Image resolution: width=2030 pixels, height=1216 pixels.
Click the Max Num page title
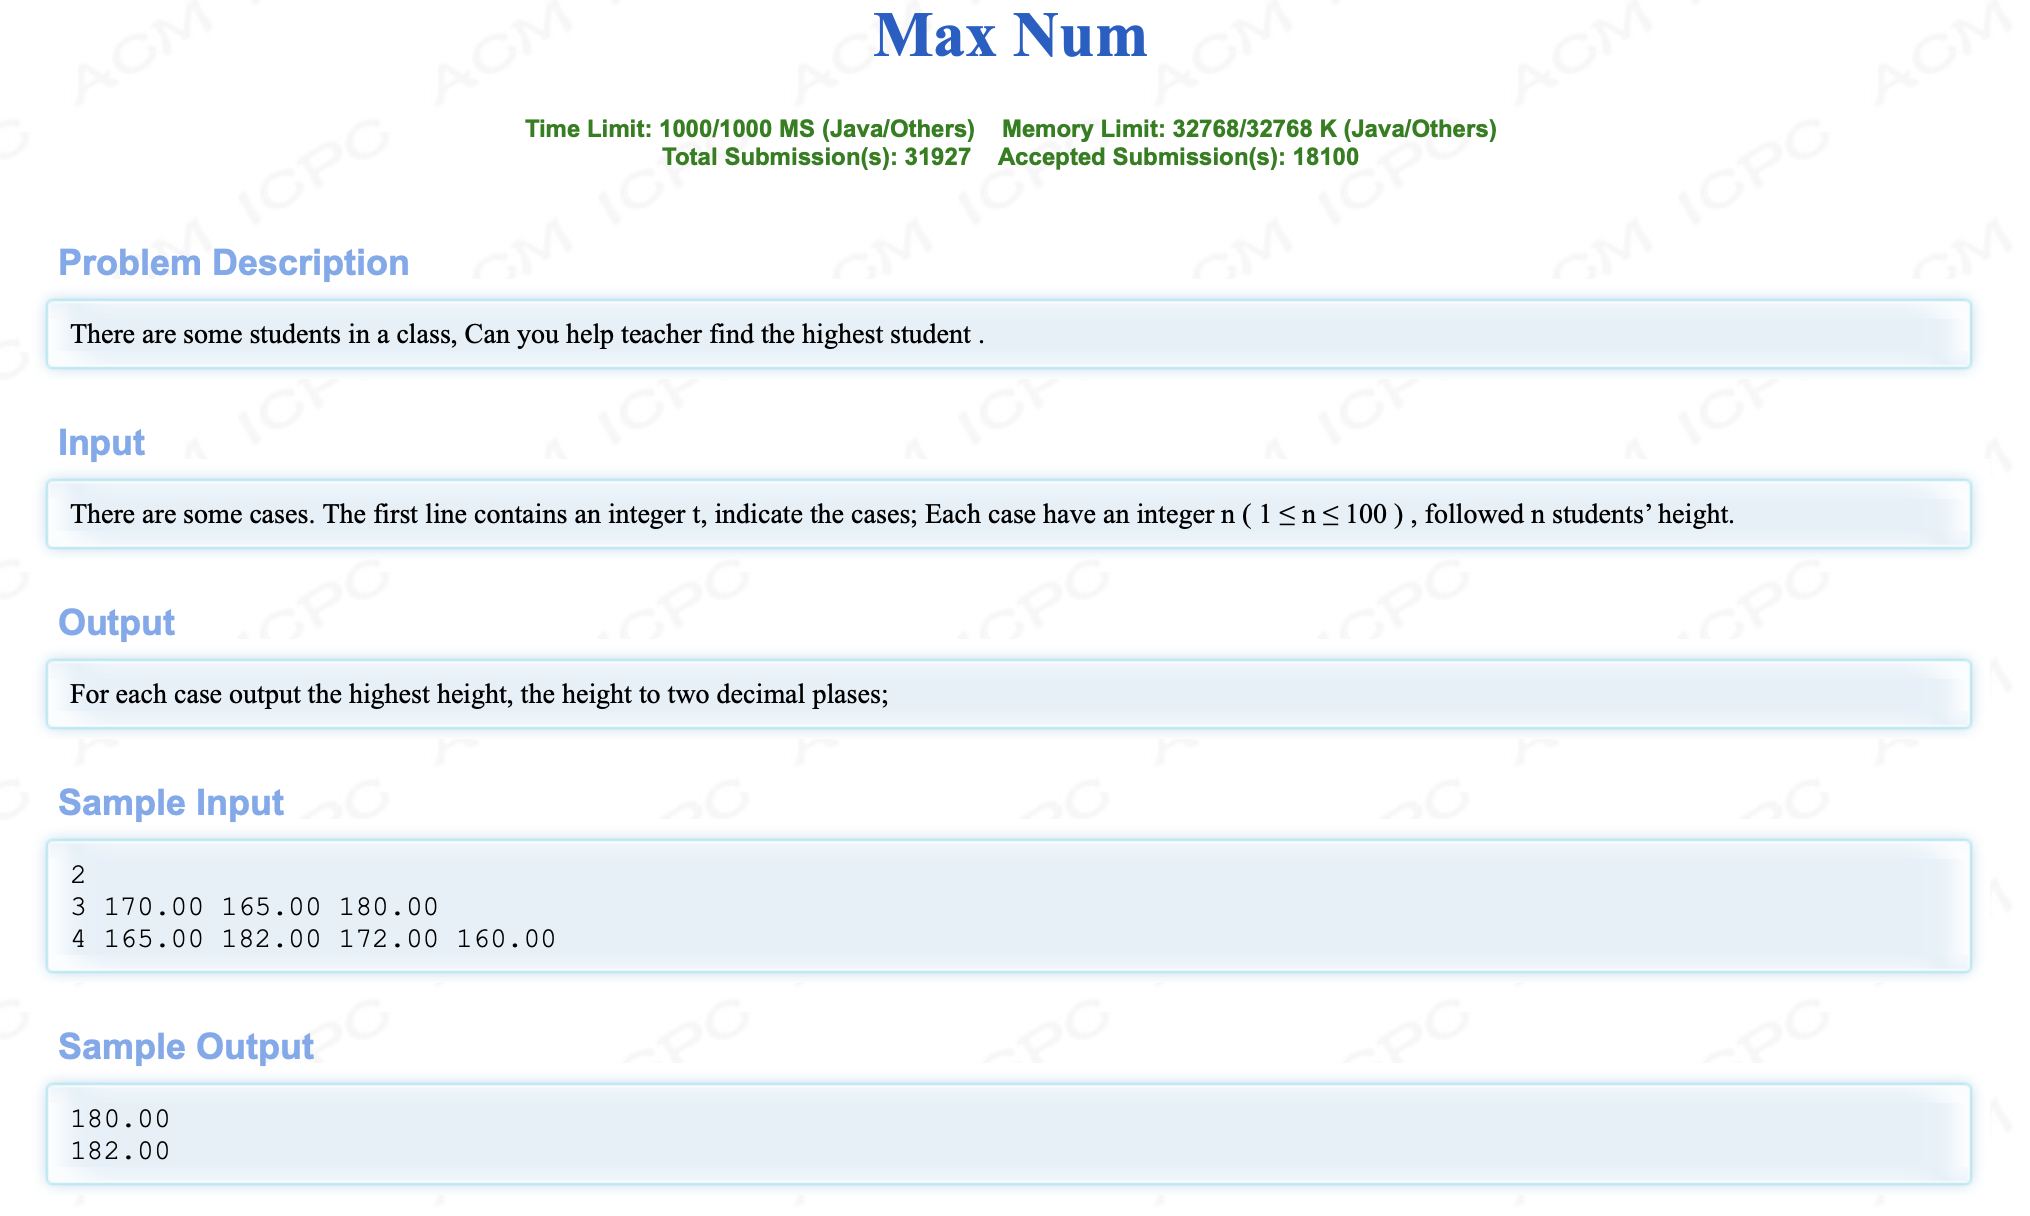pyautogui.click(x=1010, y=36)
